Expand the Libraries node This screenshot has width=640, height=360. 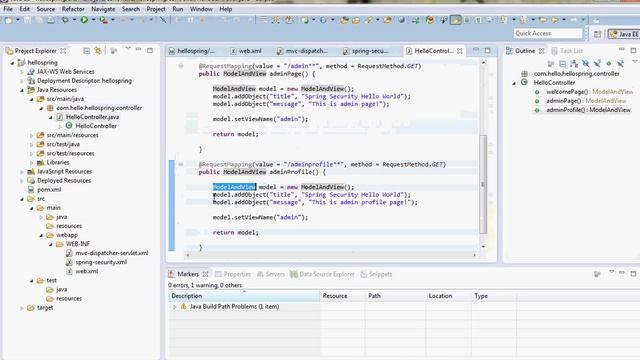(31, 162)
